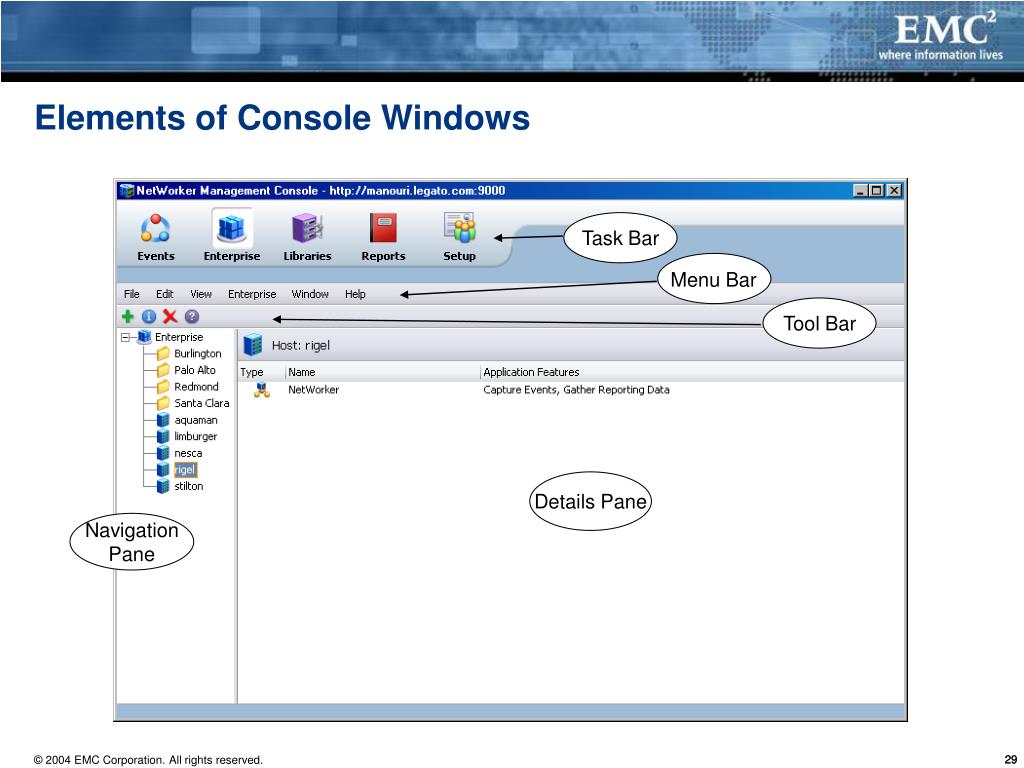The height and width of the screenshot is (768, 1024).
Task: Select the Enterprise root label in tree
Action: click(x=179, y=337)
